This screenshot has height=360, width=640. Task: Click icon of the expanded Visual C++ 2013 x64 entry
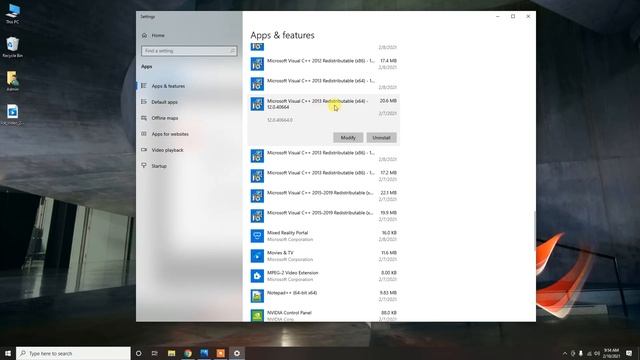pyautogui.click(x=257, y=104)
